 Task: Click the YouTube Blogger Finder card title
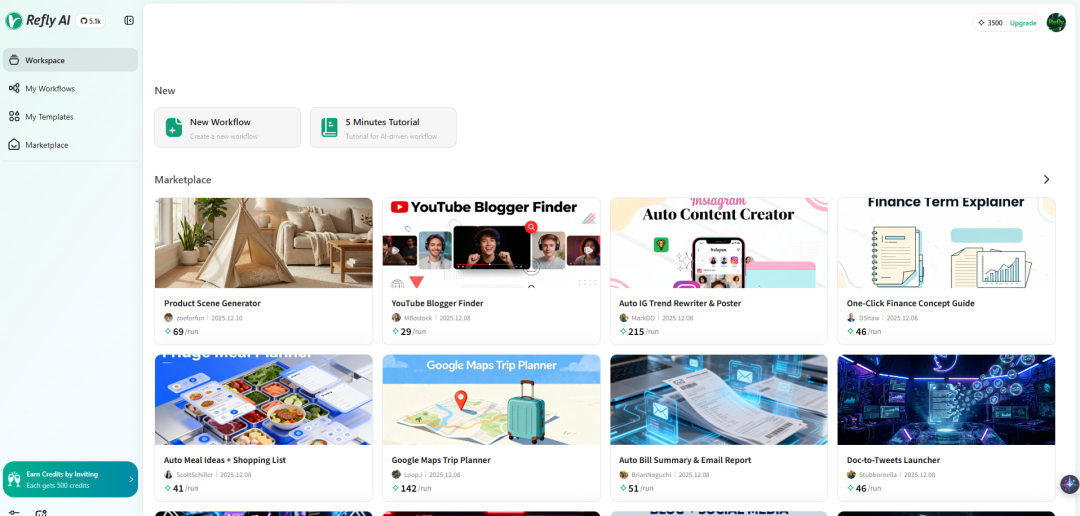point(437,303)
